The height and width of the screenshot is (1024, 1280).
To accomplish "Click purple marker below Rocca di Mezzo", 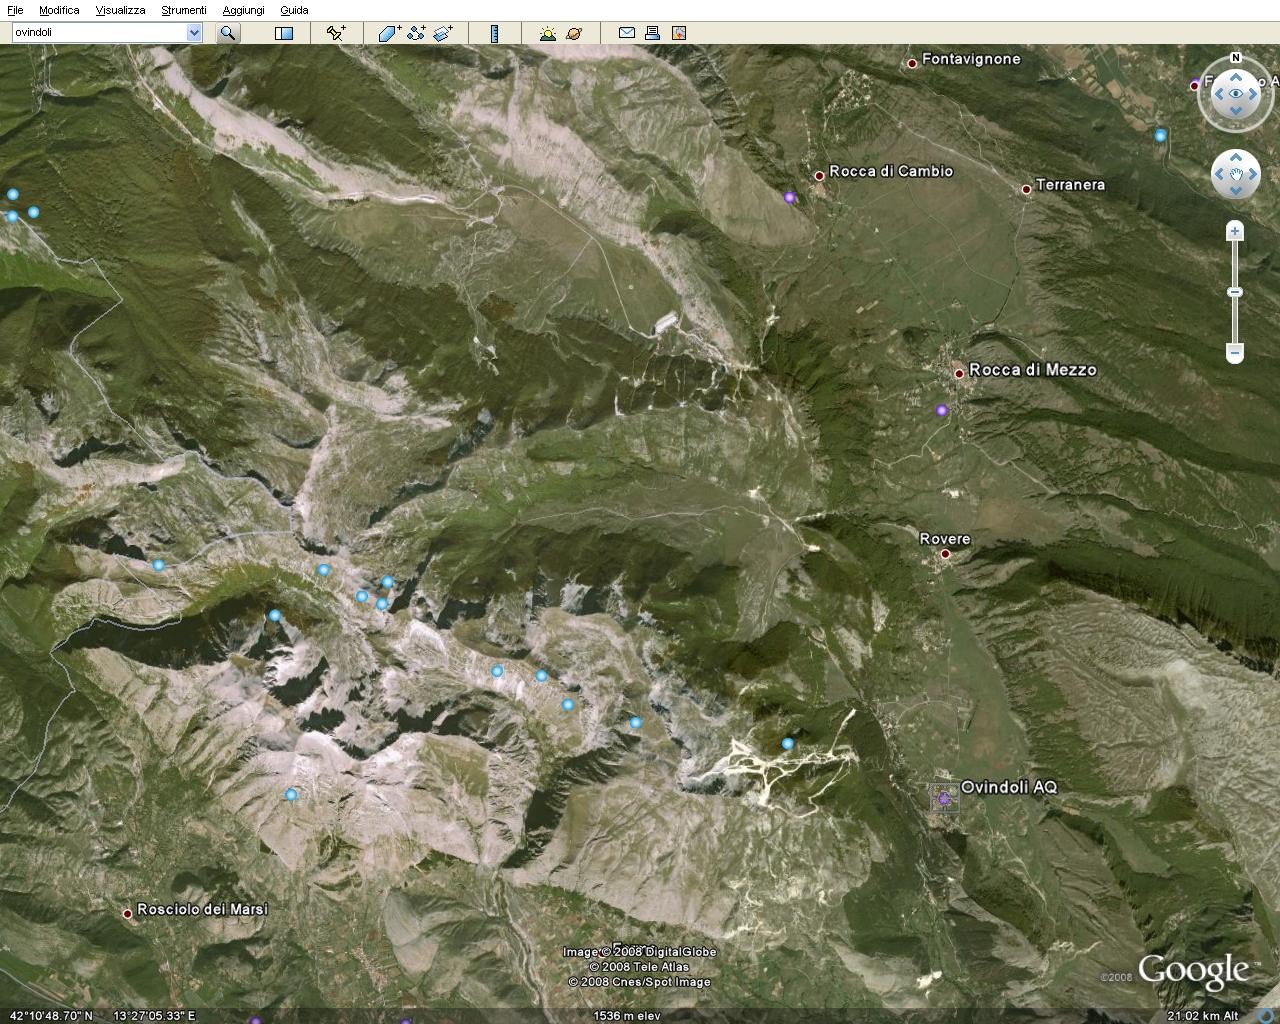I will [x=941, y=410].
